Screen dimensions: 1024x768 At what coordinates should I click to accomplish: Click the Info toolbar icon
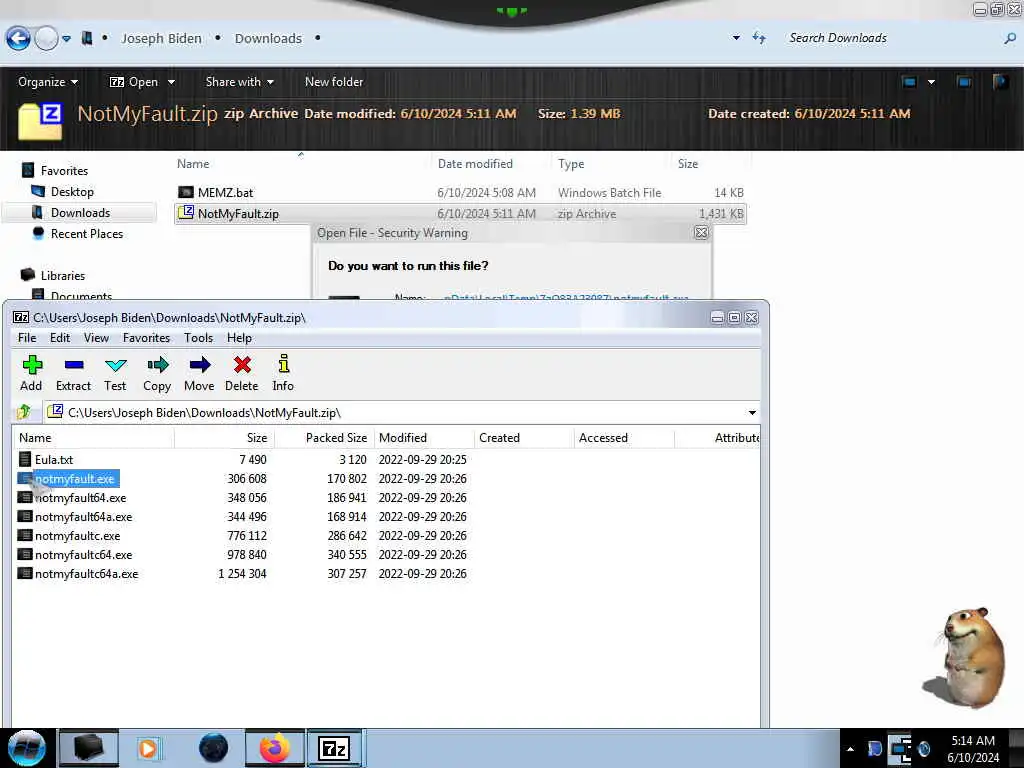pos(283,373)
